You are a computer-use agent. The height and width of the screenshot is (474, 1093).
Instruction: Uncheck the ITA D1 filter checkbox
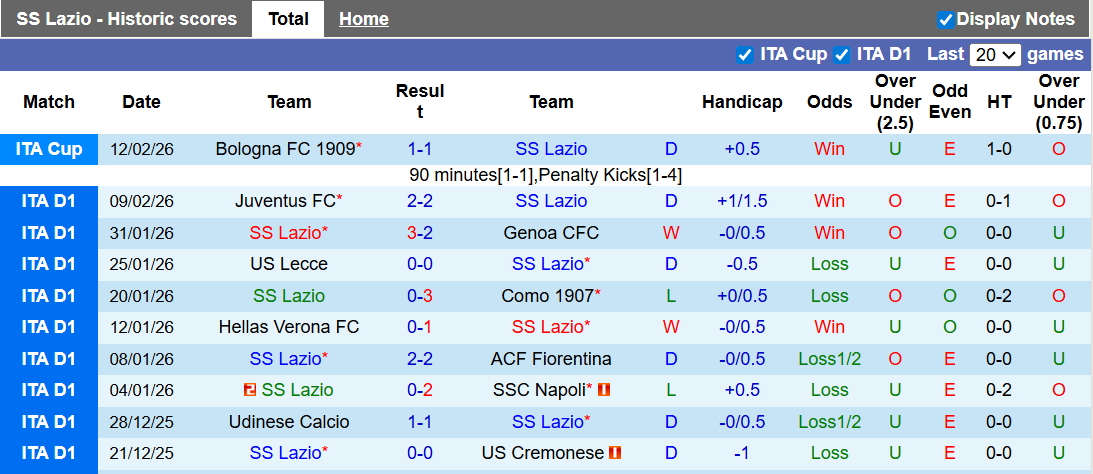click(x=842, y=54)
